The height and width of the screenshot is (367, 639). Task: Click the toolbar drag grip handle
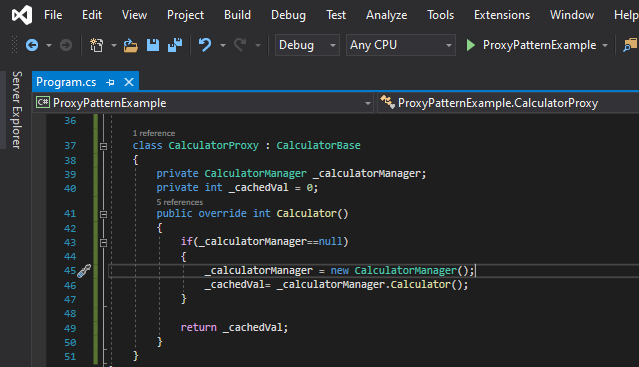pyautogui.click(x=14, y=45)
